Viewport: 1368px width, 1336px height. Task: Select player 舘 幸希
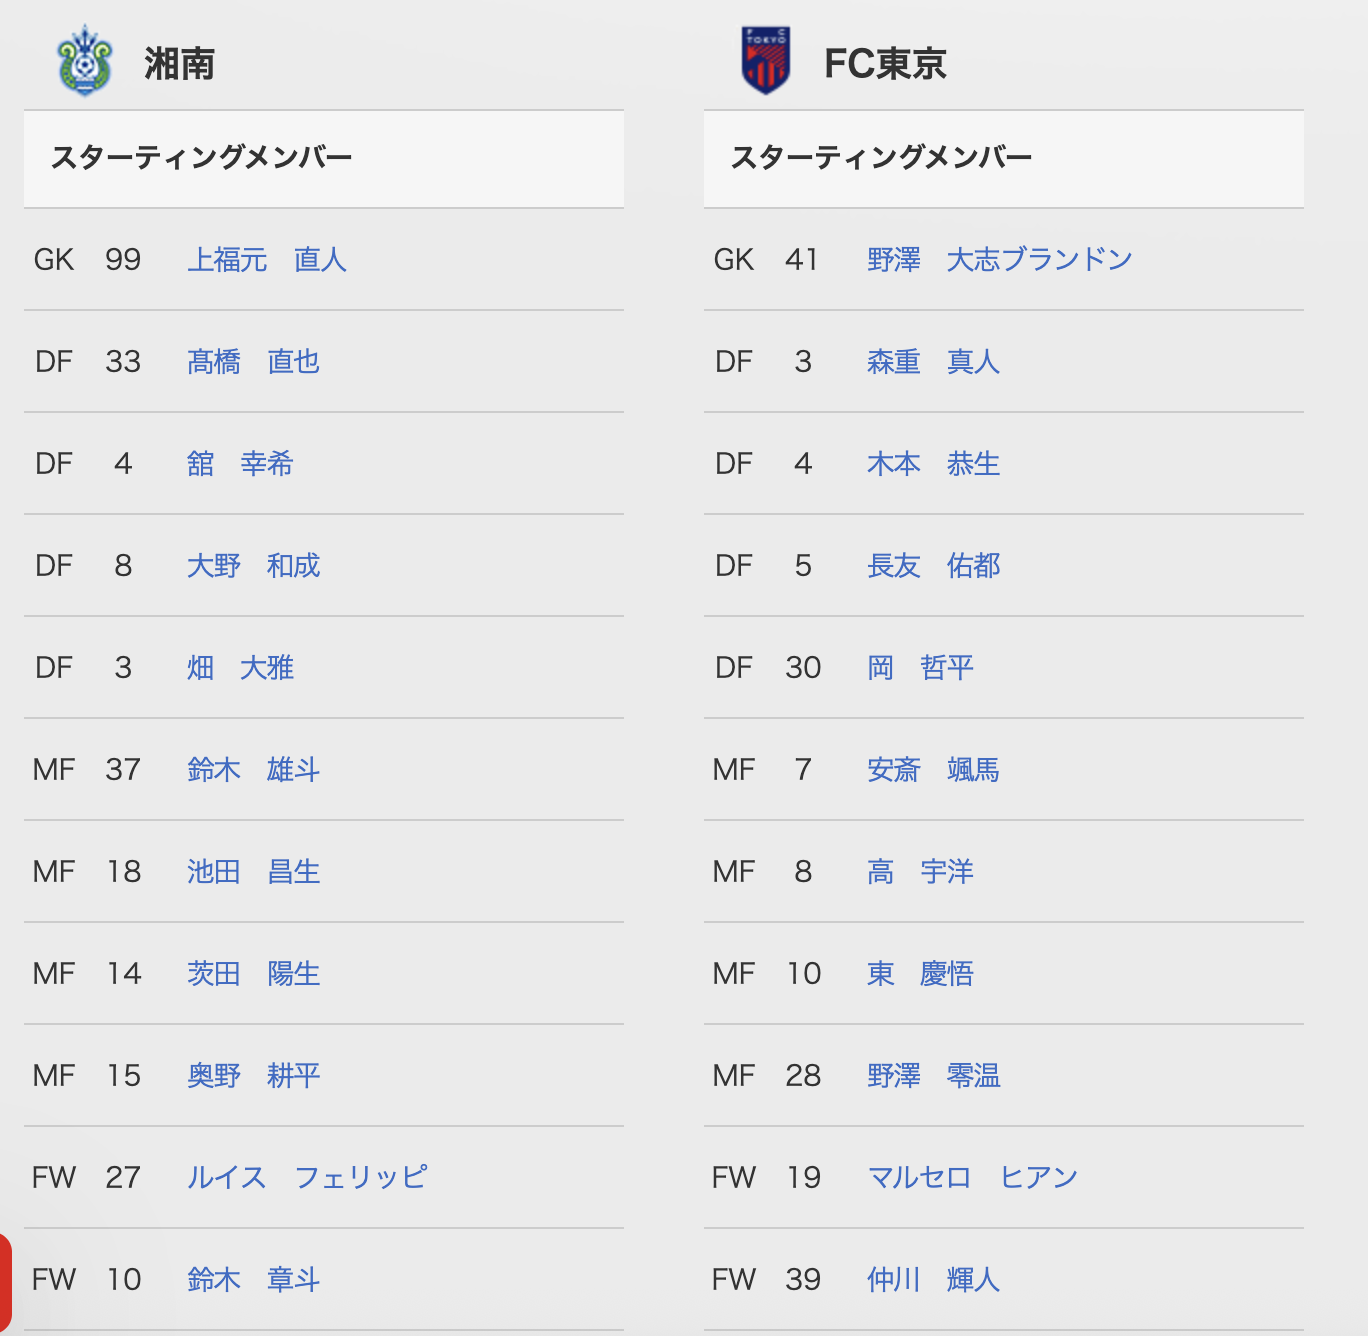(240, 464)
